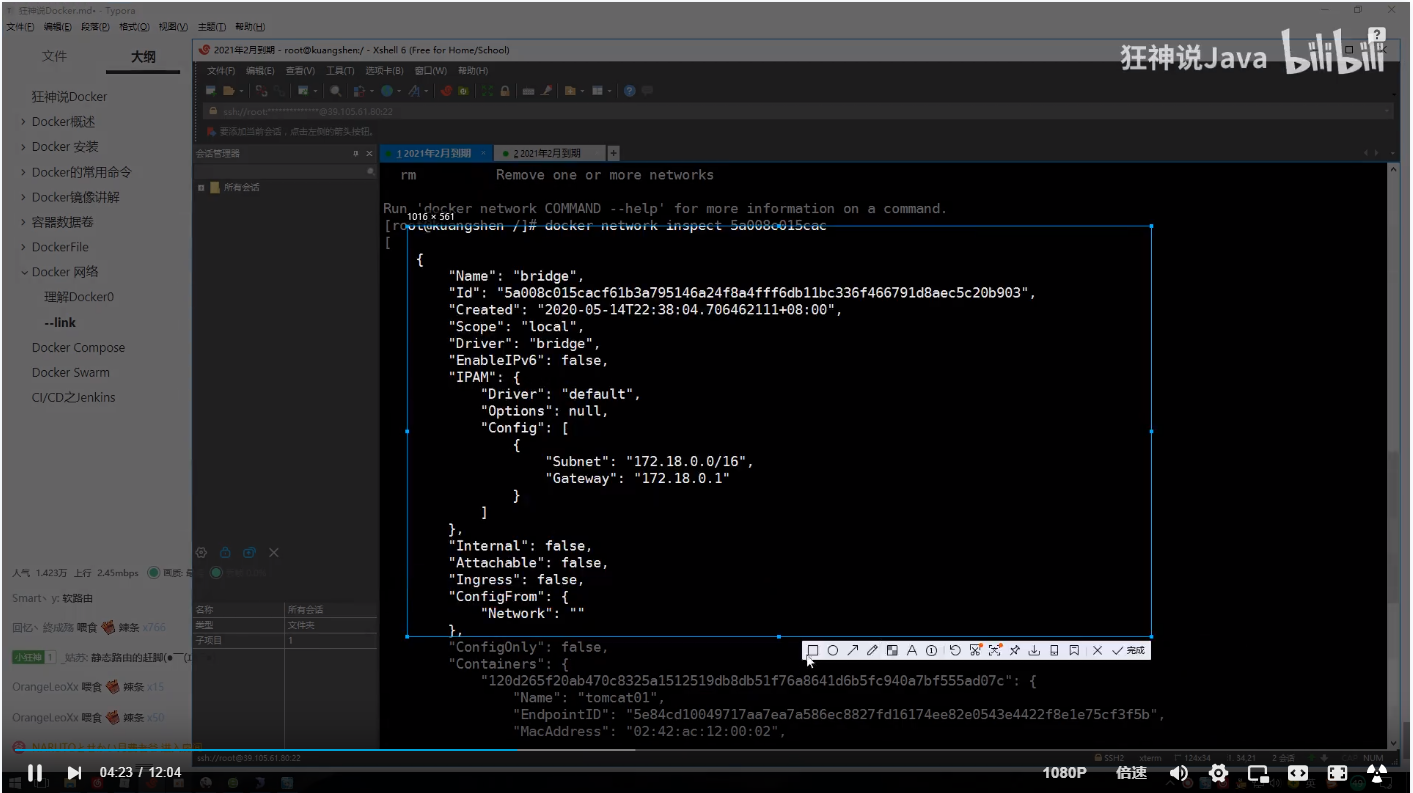
Task: Save the screenshot via download icon
Action: [1035, 651]
